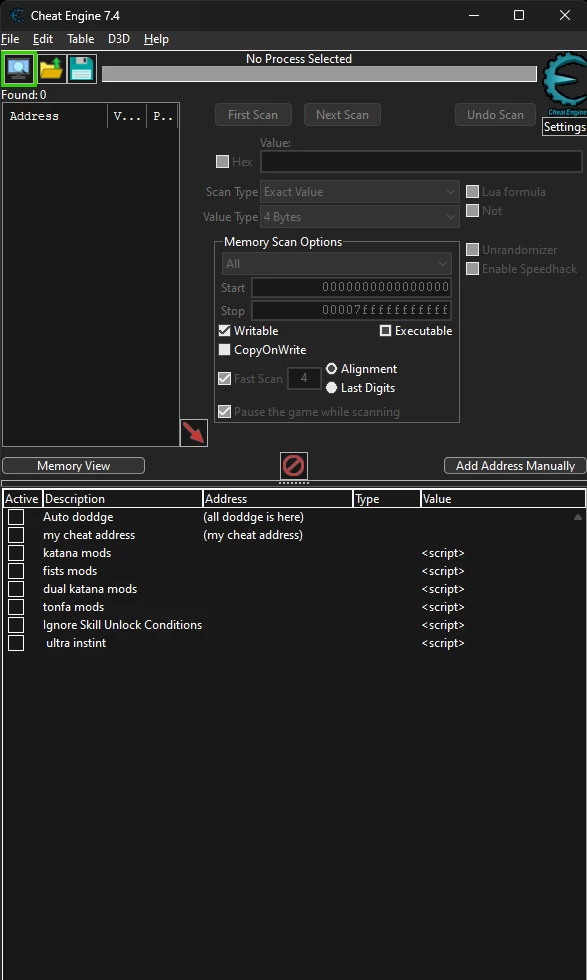Viewport: 587px width, 980px height.
Task: Click the scan Value input field
Action: pyautogui.click(x=421, y=162)
